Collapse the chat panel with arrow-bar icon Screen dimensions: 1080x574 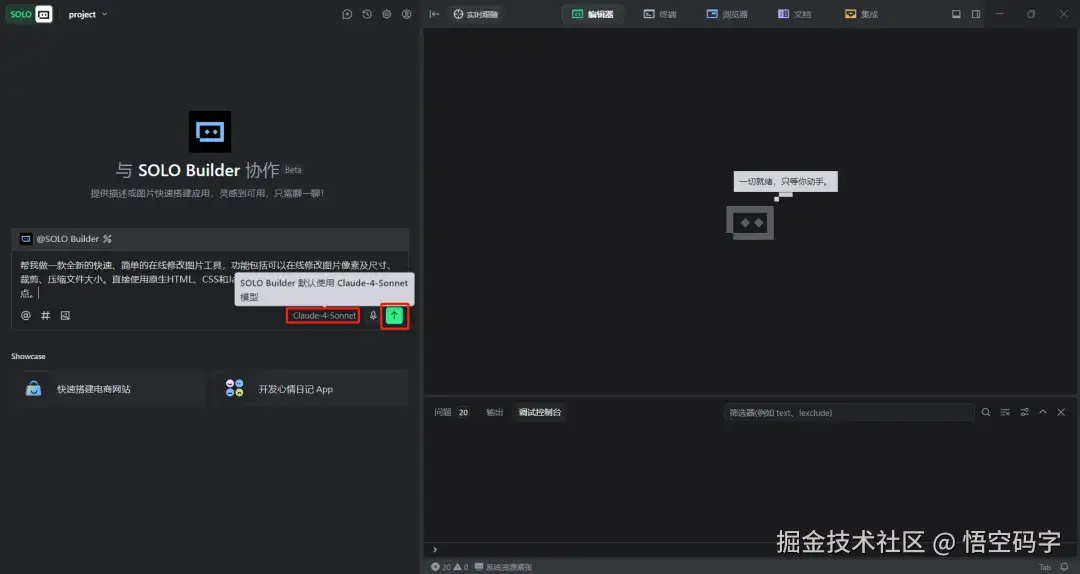click(x=434, y=14)
